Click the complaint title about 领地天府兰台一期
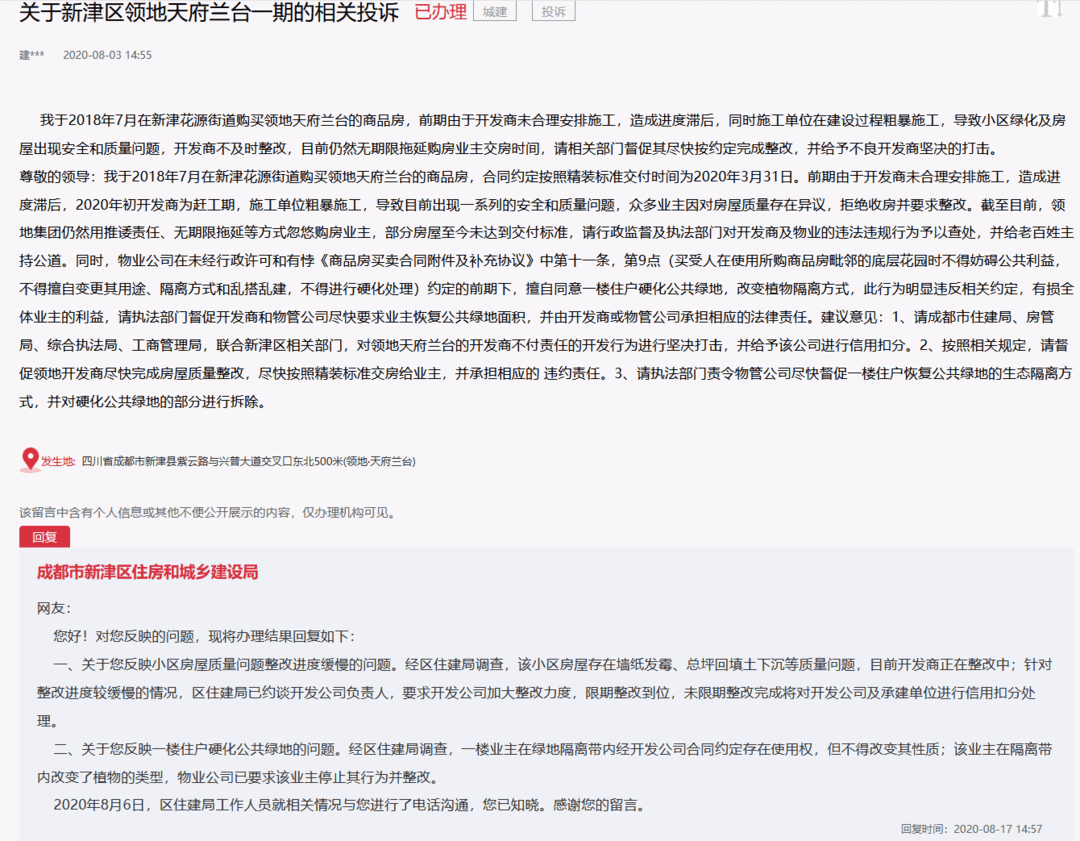The height and width of the screenshot is (841, 1080). click(209, 12)
